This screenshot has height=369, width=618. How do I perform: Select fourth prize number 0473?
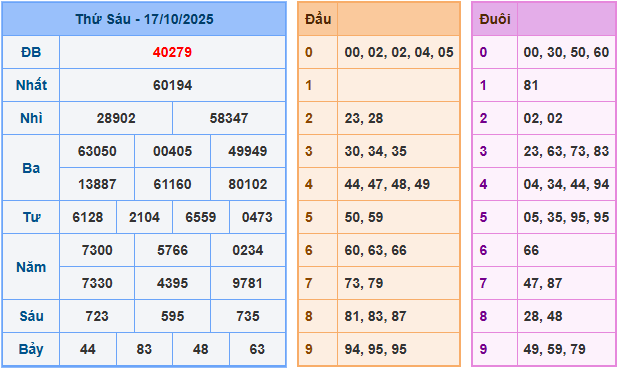(257, 217)
